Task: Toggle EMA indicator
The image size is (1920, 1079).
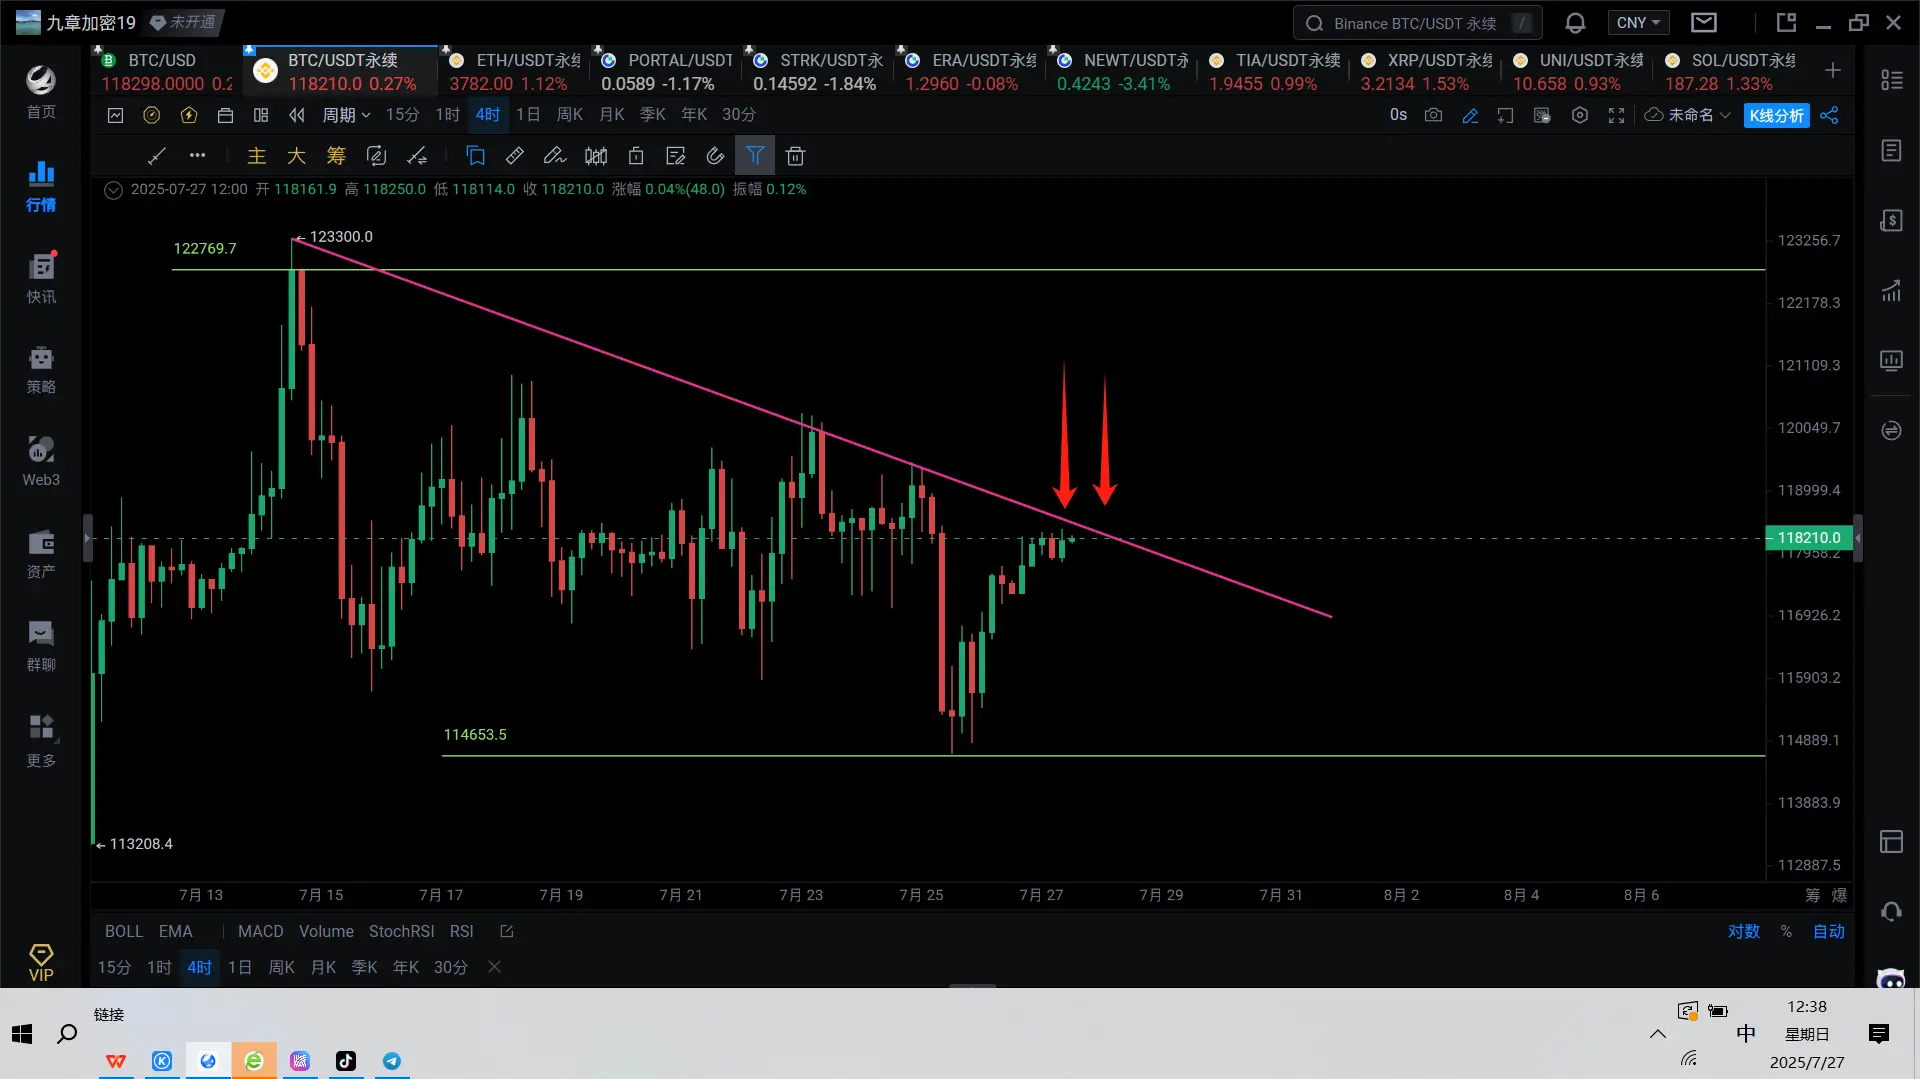Action: click(x=176, y=931)
